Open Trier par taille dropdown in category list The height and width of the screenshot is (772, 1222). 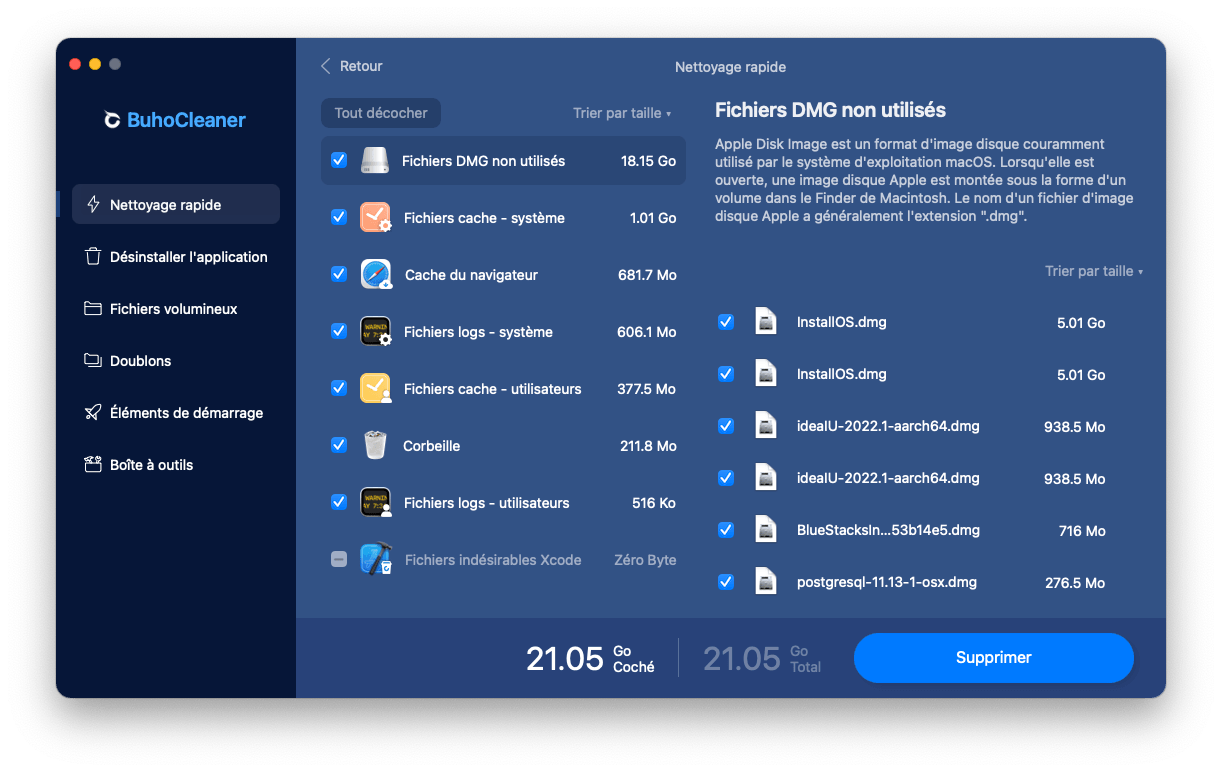coord(622,113)
